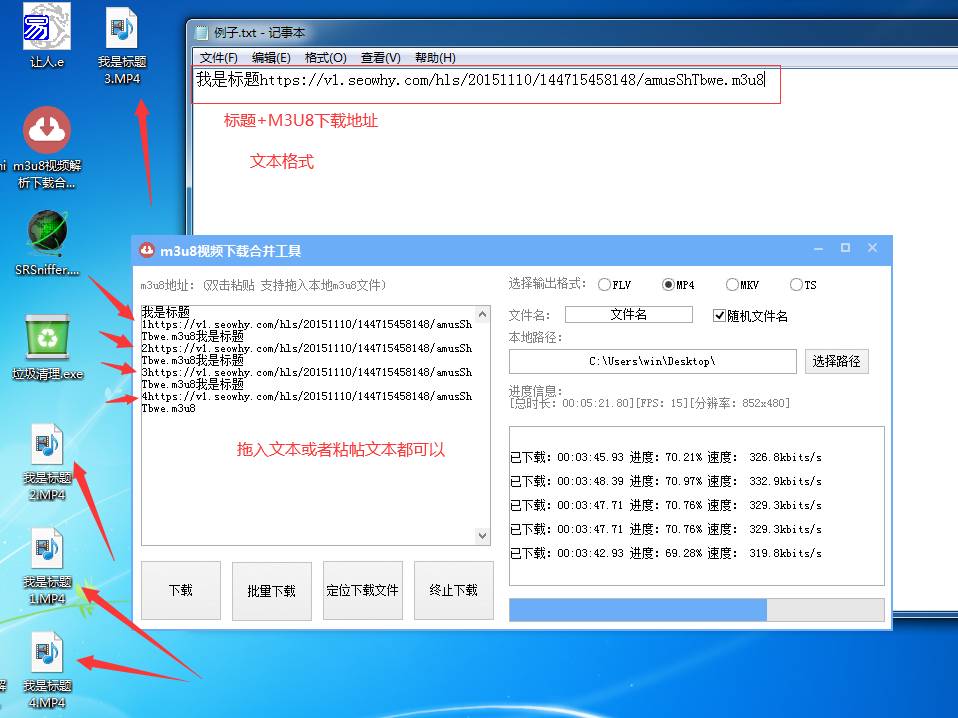The width and height of the screenshot is (958, 718).
Task: Click the 批量下载 button
Action: click(271, 590)
